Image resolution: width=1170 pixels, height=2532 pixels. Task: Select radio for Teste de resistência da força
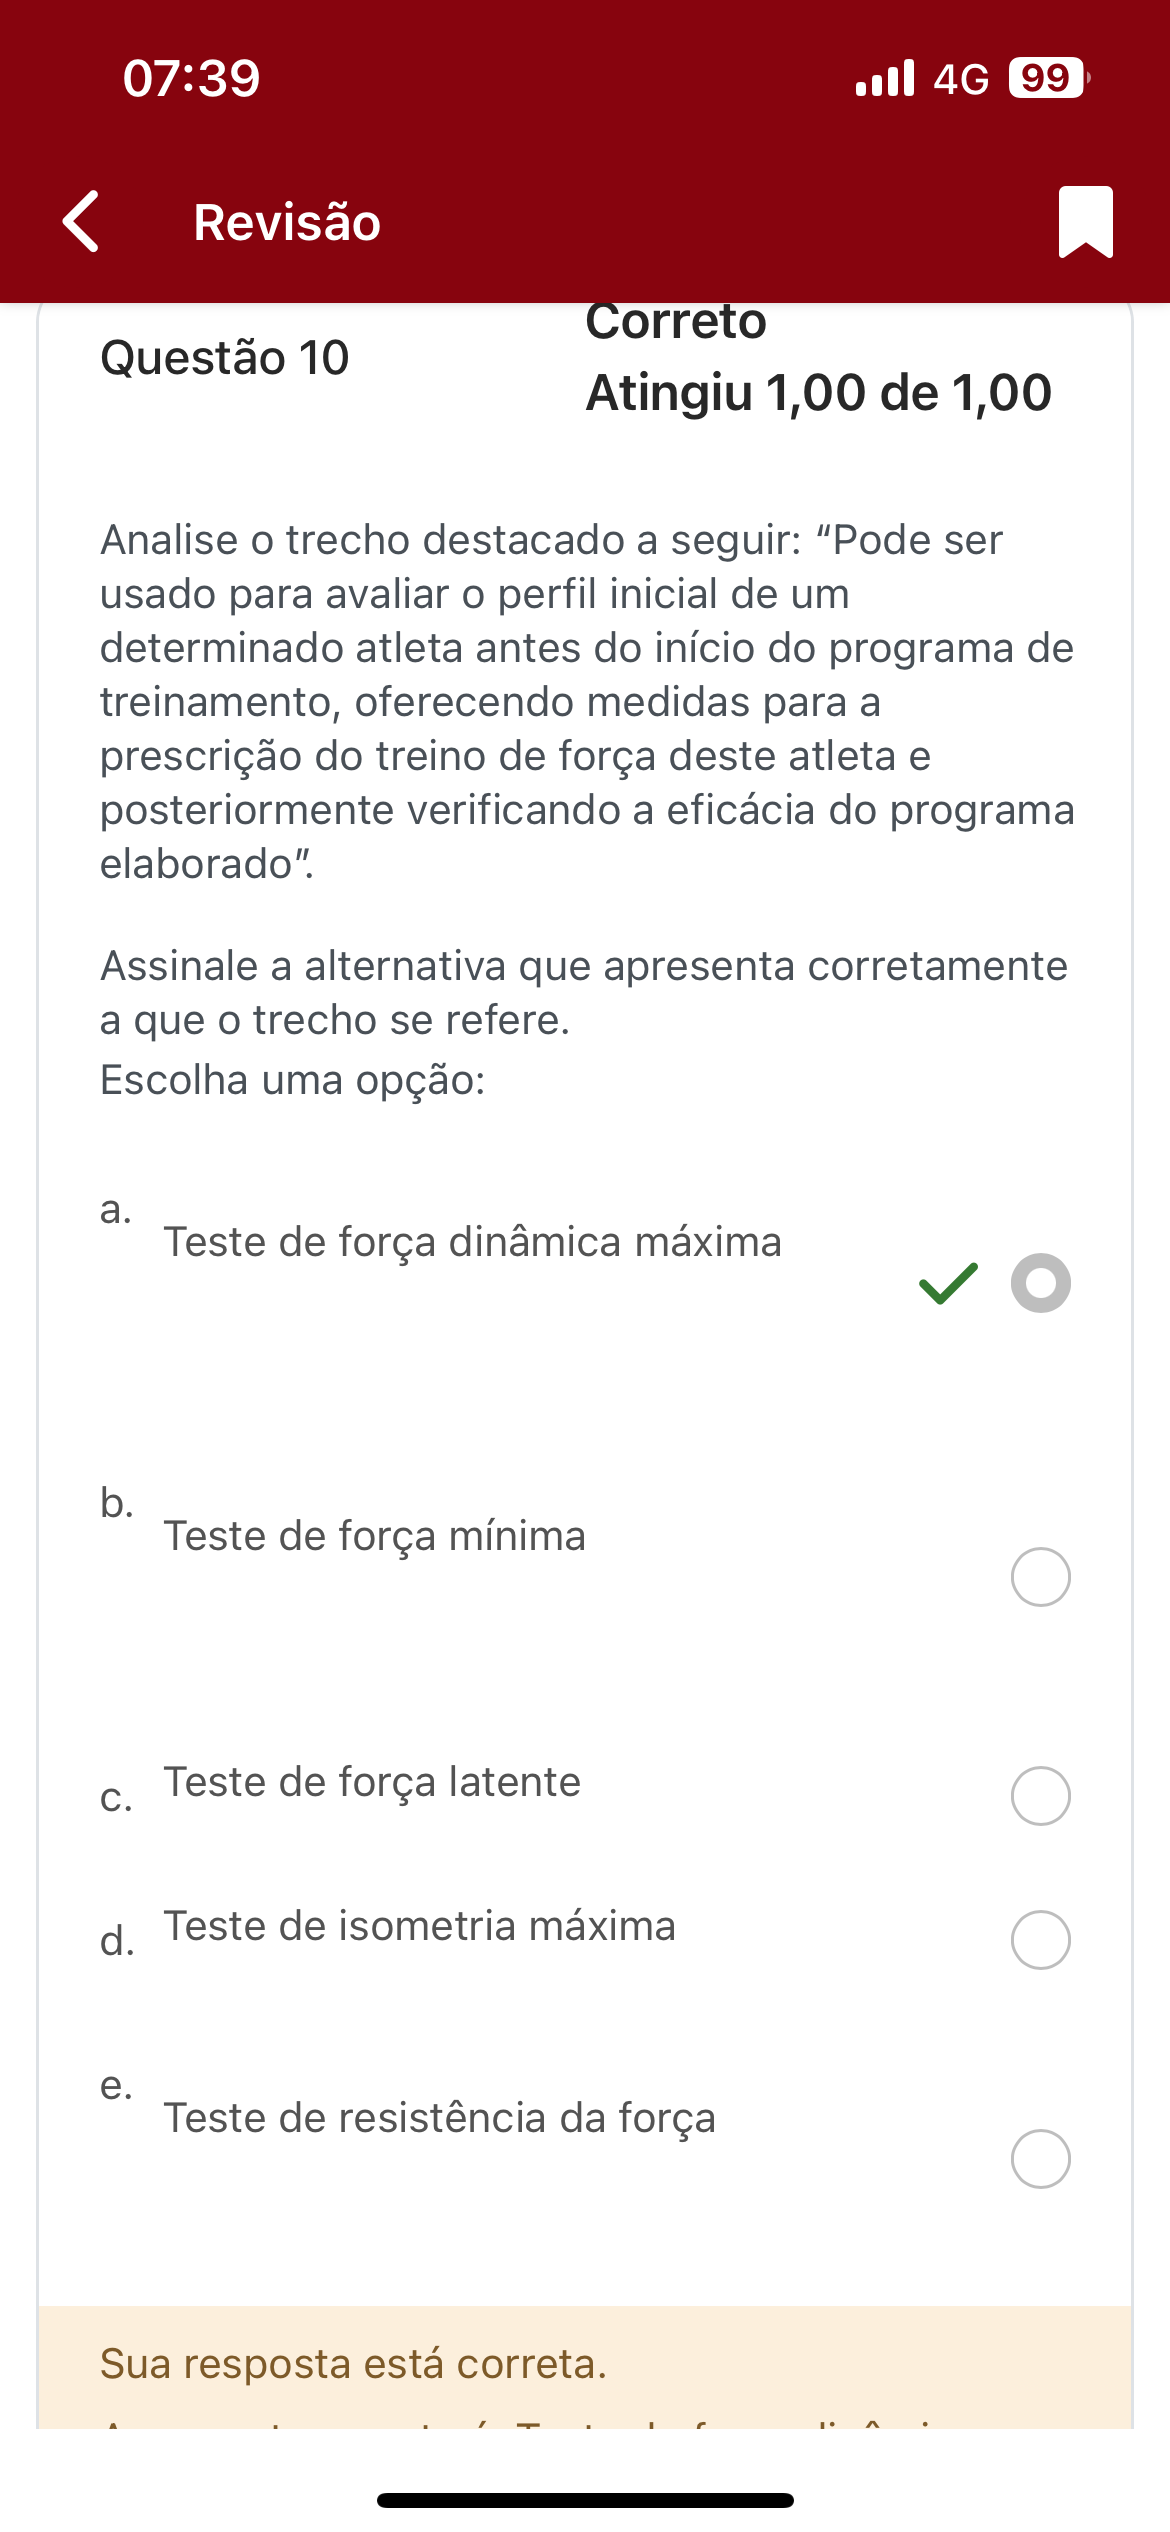point(1040,2159)
